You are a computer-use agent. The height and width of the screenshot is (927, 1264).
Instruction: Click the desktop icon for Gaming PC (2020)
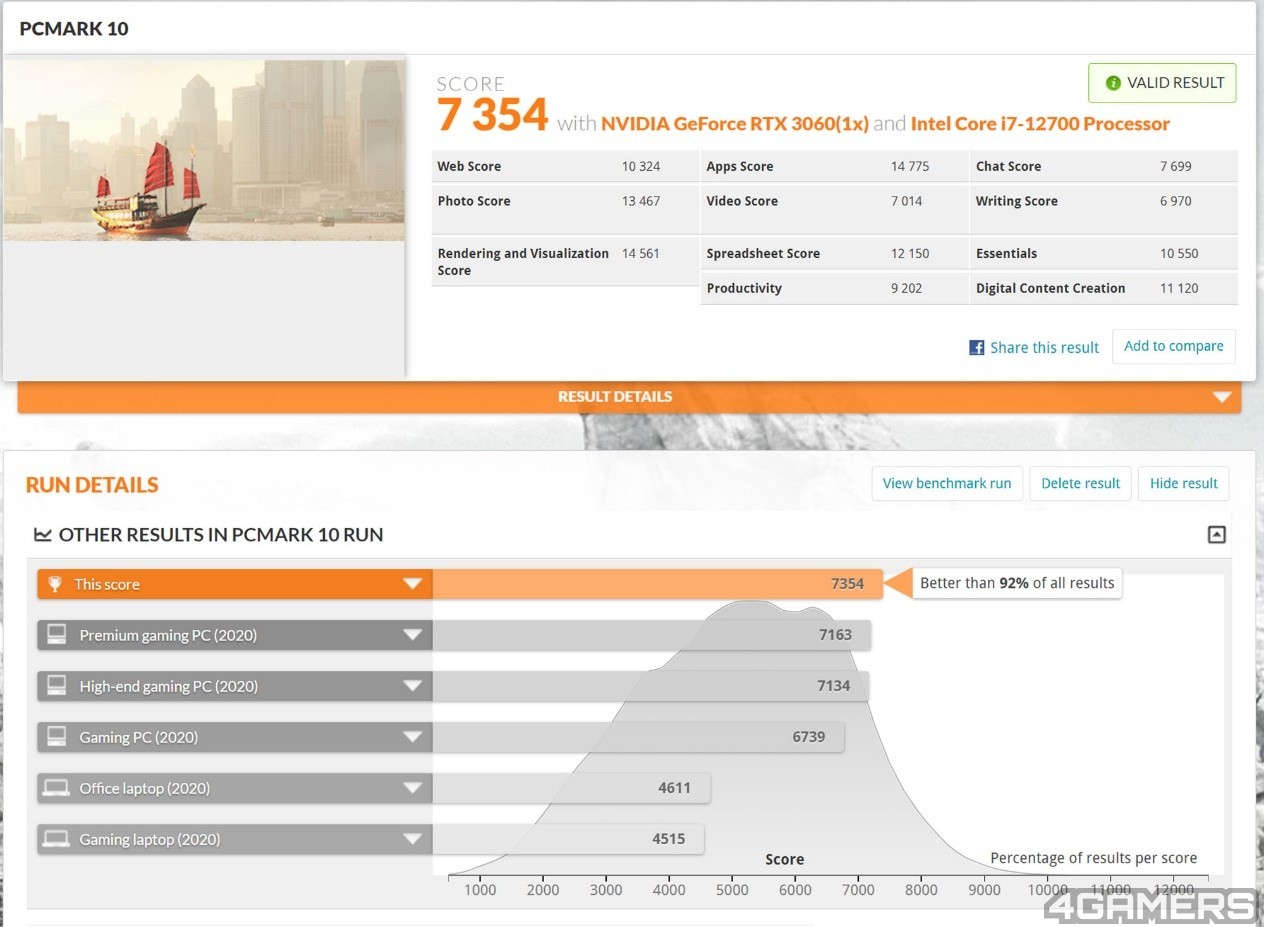[x=56, y=737]
